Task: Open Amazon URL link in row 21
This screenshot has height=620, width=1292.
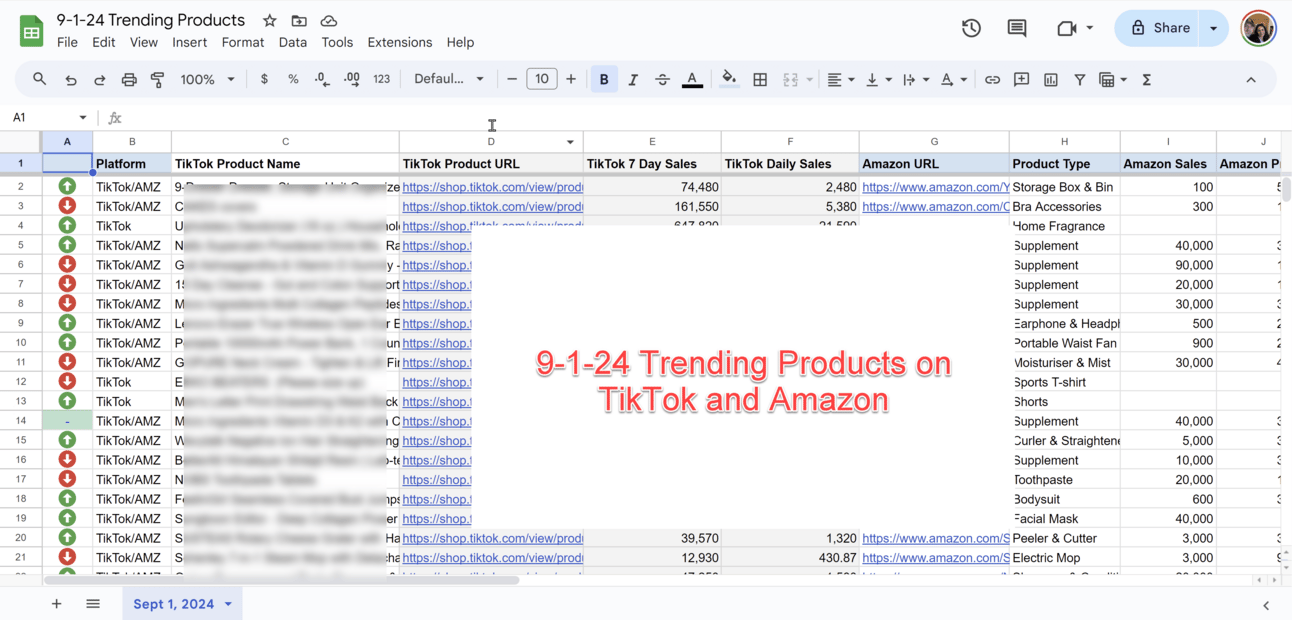Action: click(935, 558)
